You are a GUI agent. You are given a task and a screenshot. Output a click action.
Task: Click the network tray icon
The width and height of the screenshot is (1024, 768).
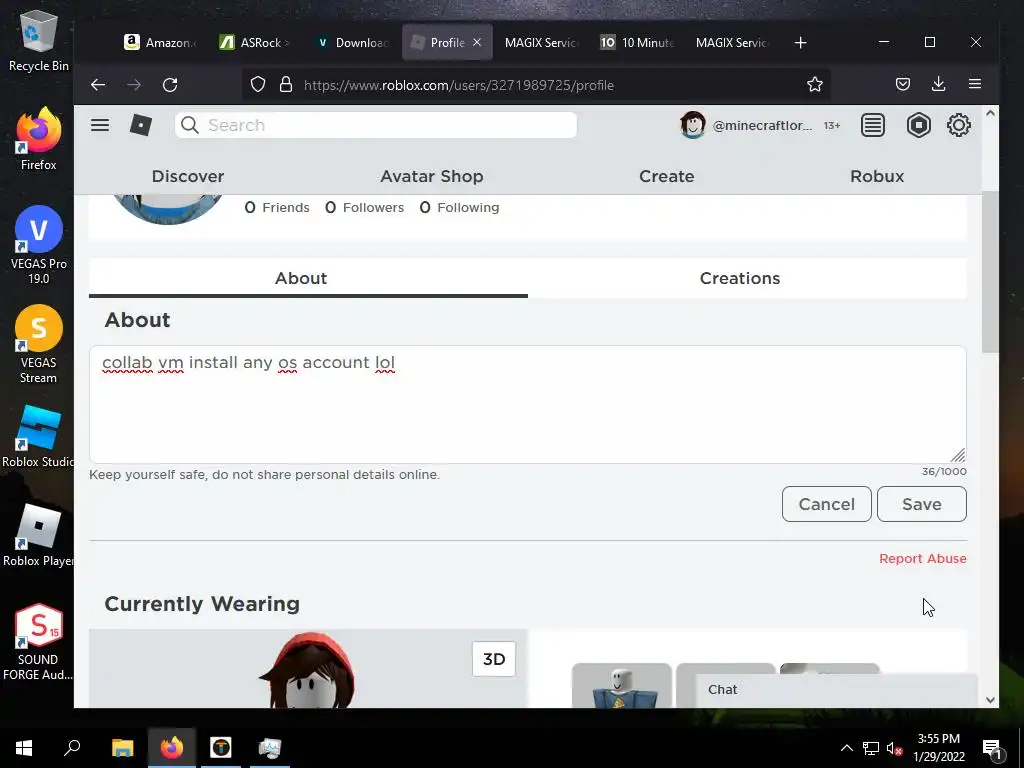871,748
